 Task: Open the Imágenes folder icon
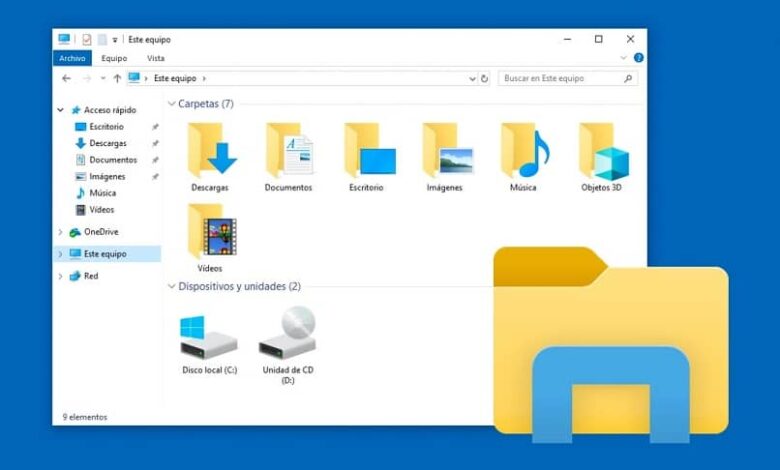tap(447, 150)
